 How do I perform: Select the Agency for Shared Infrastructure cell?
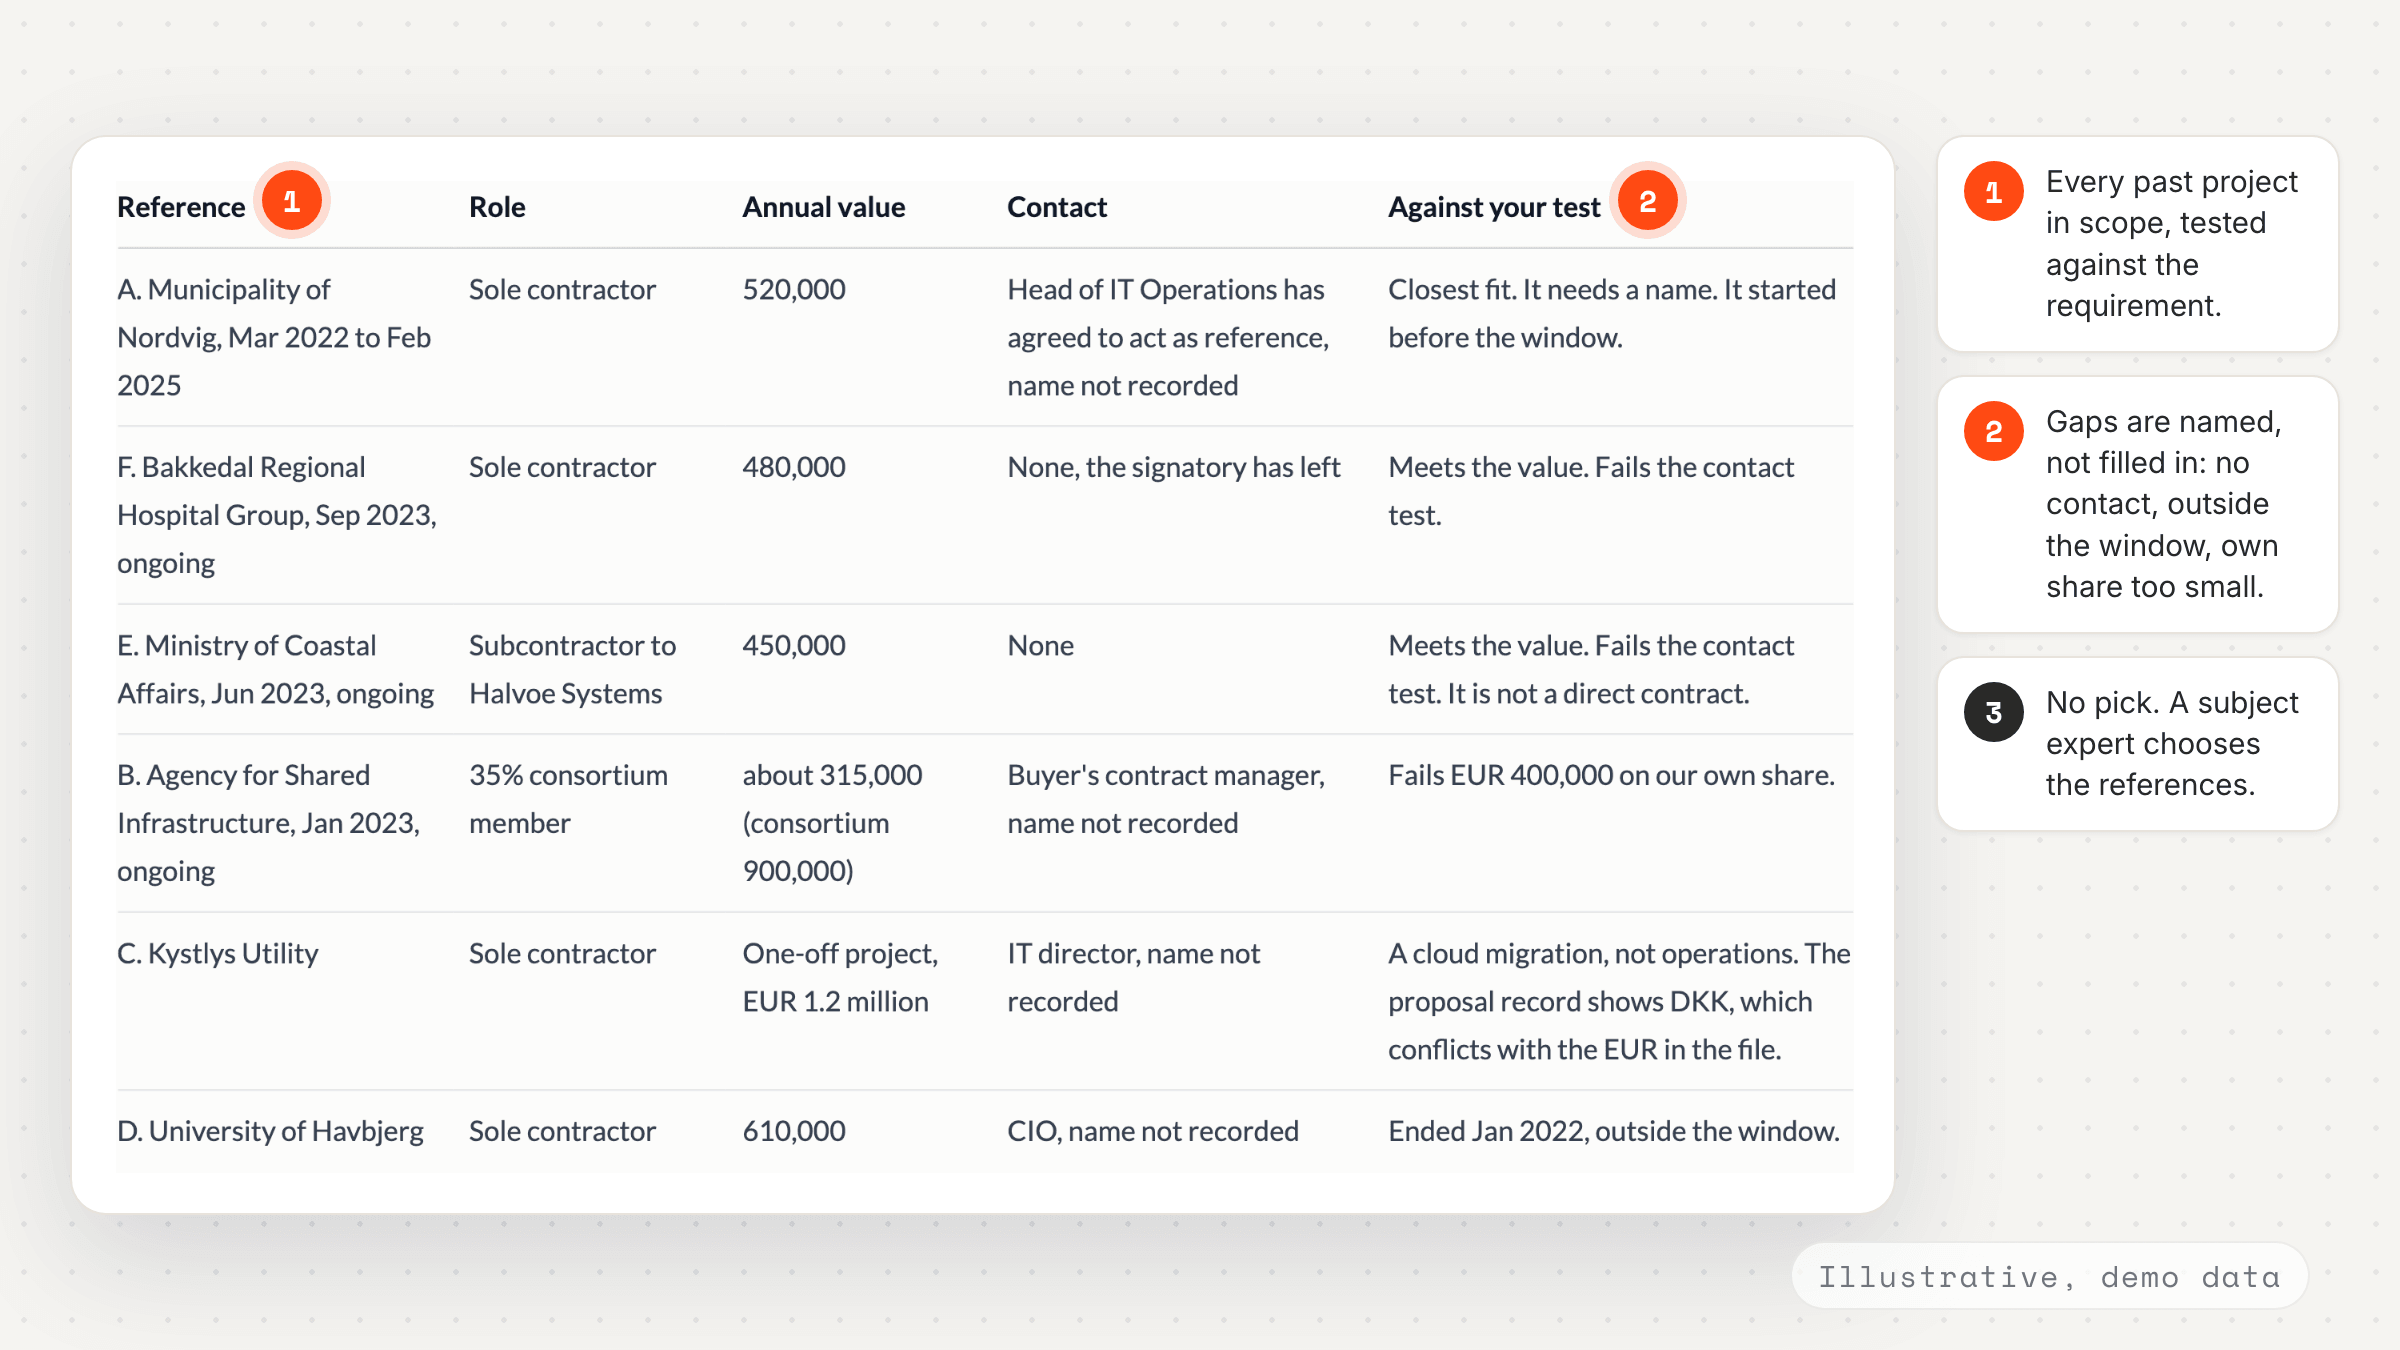pyautogui.click(x=269, y=823)
